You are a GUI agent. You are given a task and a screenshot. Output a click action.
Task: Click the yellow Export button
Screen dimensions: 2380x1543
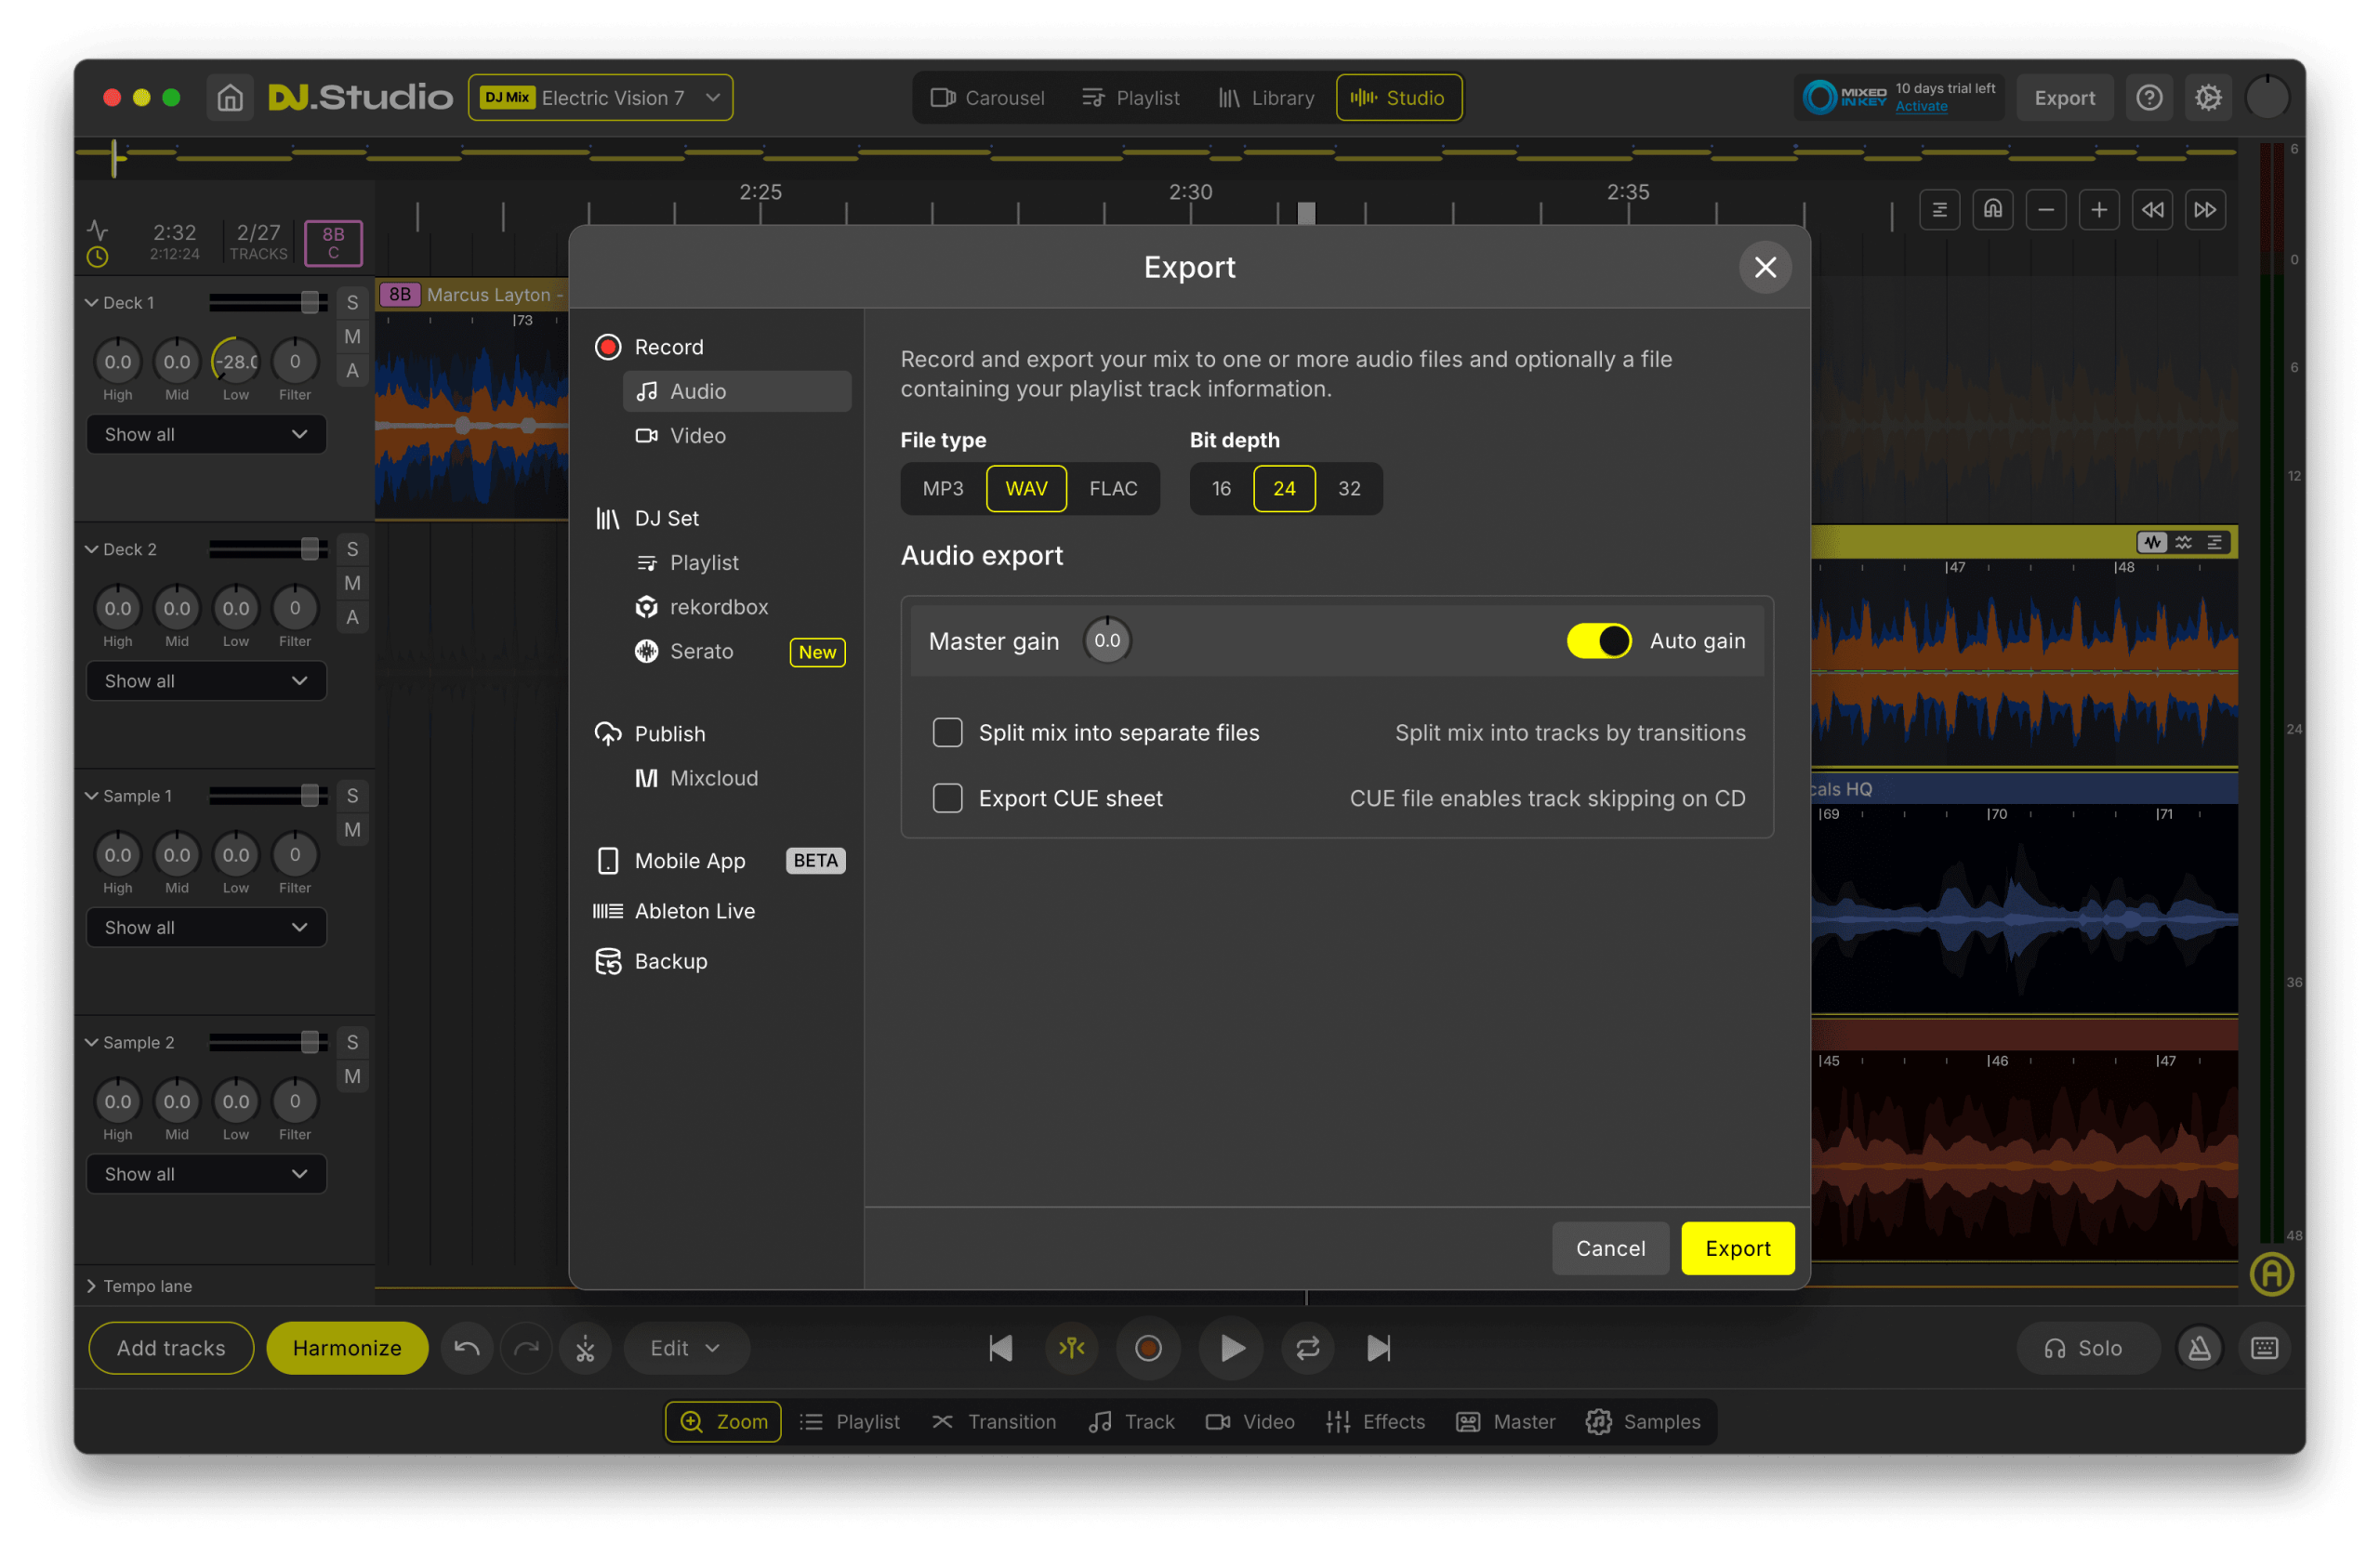click(1737, 1248)
